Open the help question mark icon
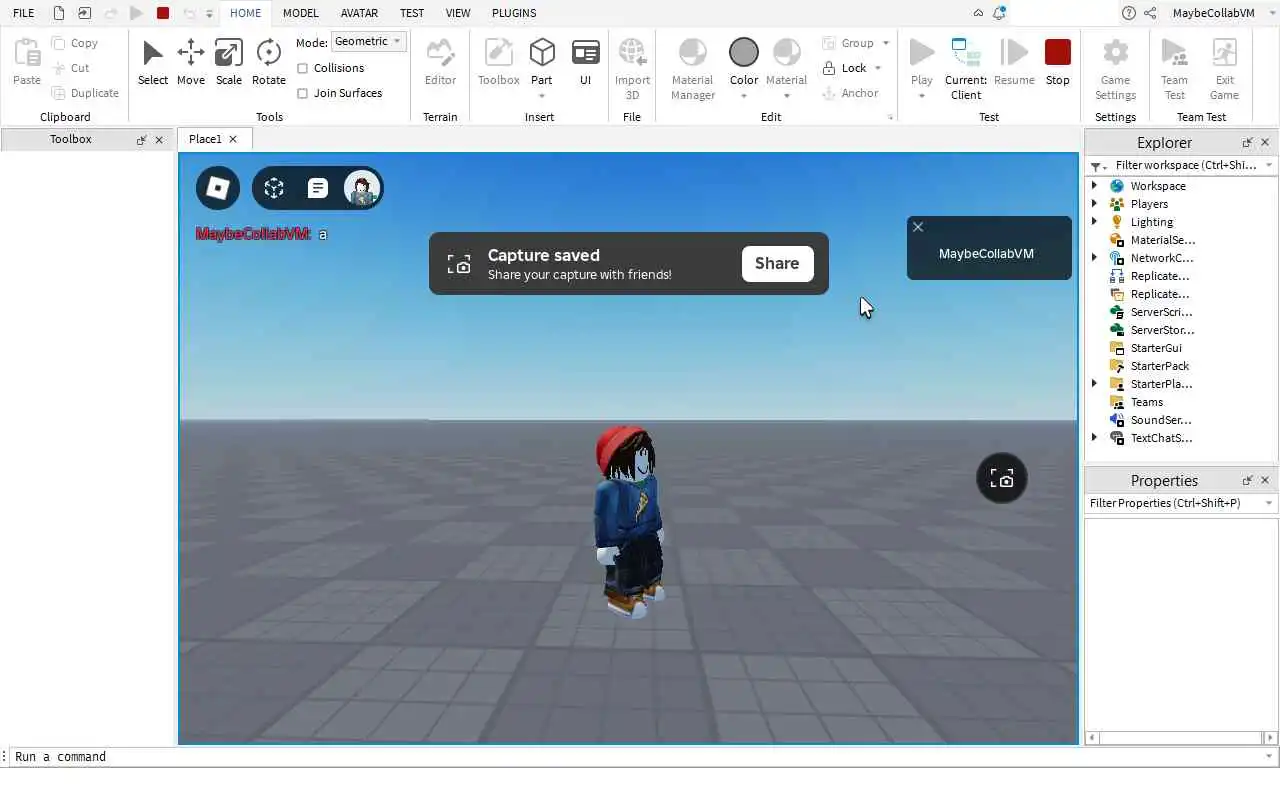This screenshot has width=1280, height=800. pos(1129,13)
